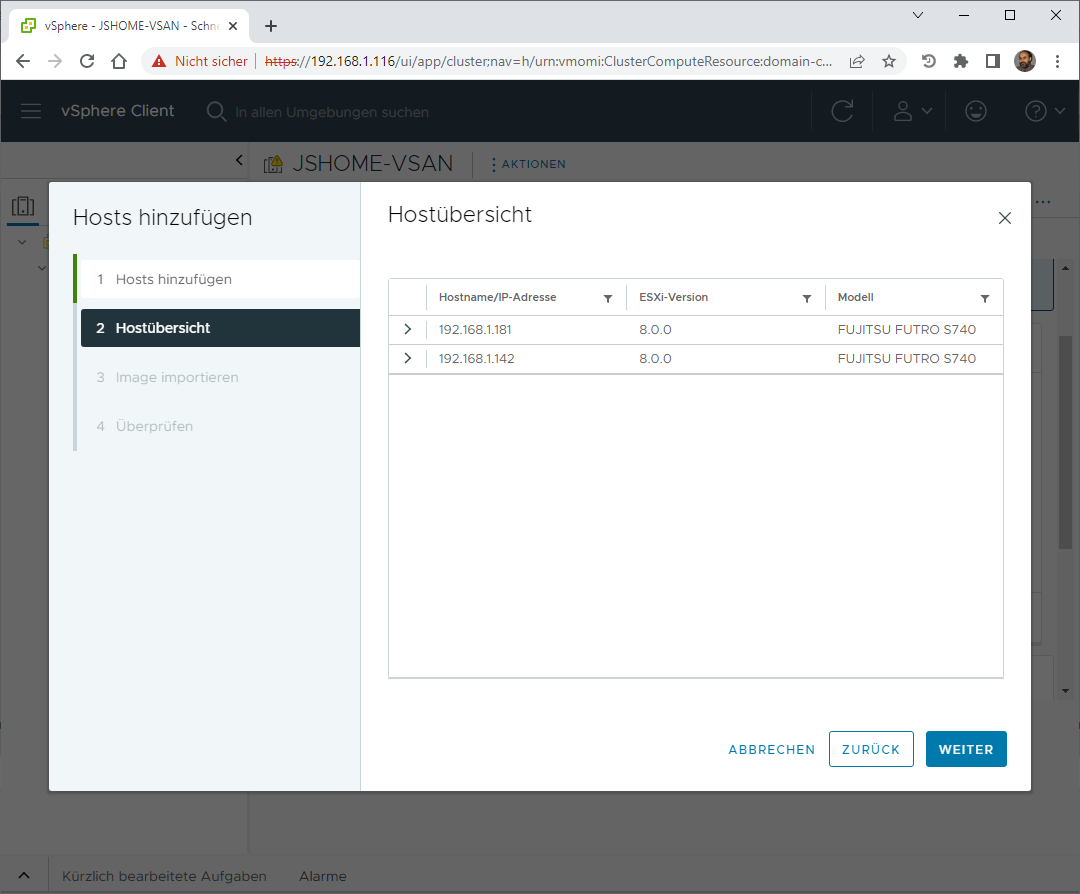Select the Hostübersicht wizard step
The width and height of the screenshot is (1080, 894).
pos(162,328)
